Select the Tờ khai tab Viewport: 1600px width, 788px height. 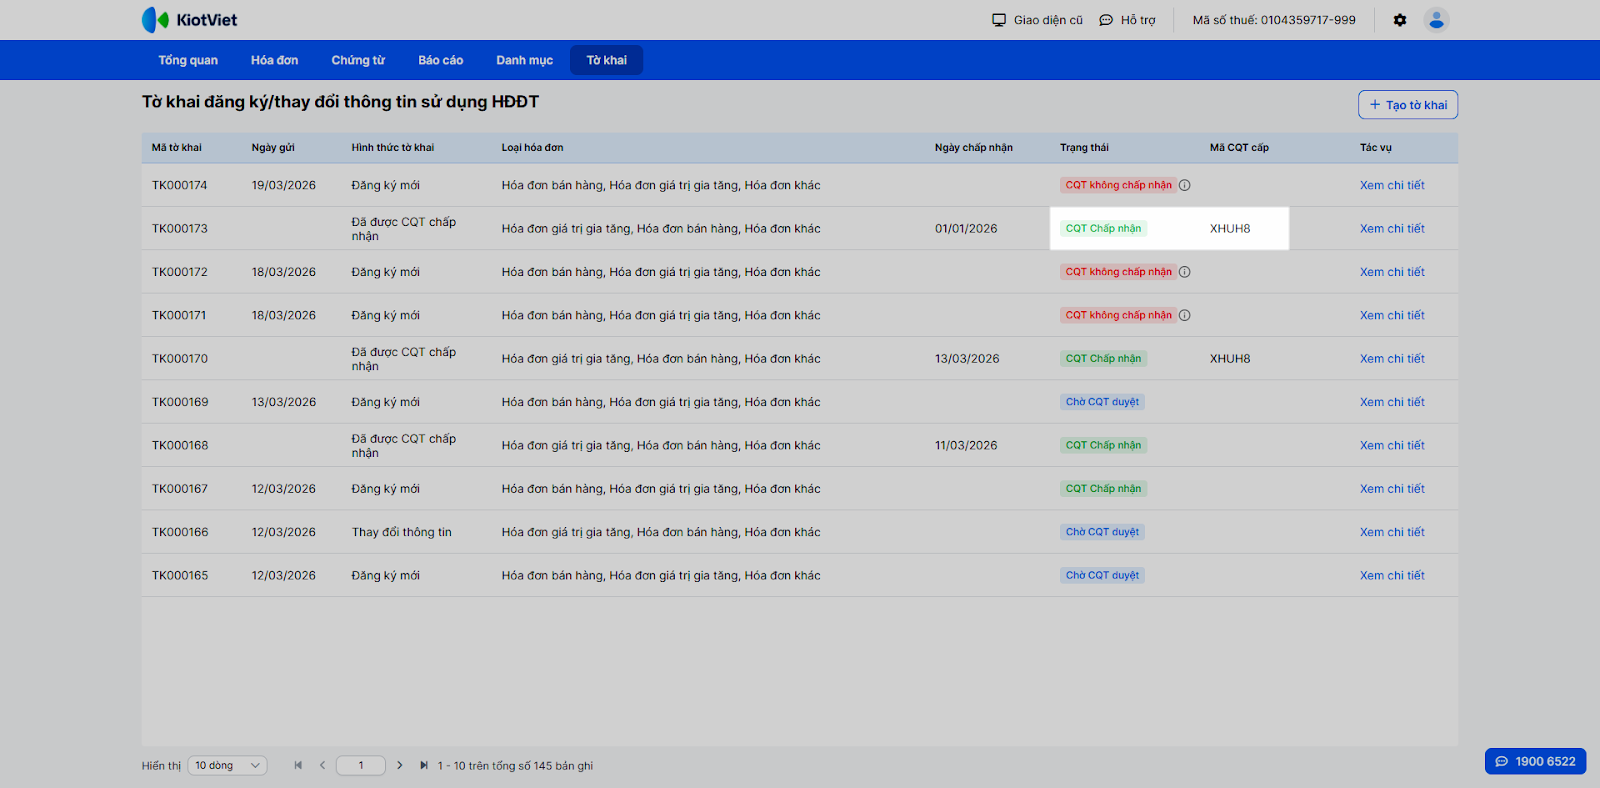tap(607, 60)
